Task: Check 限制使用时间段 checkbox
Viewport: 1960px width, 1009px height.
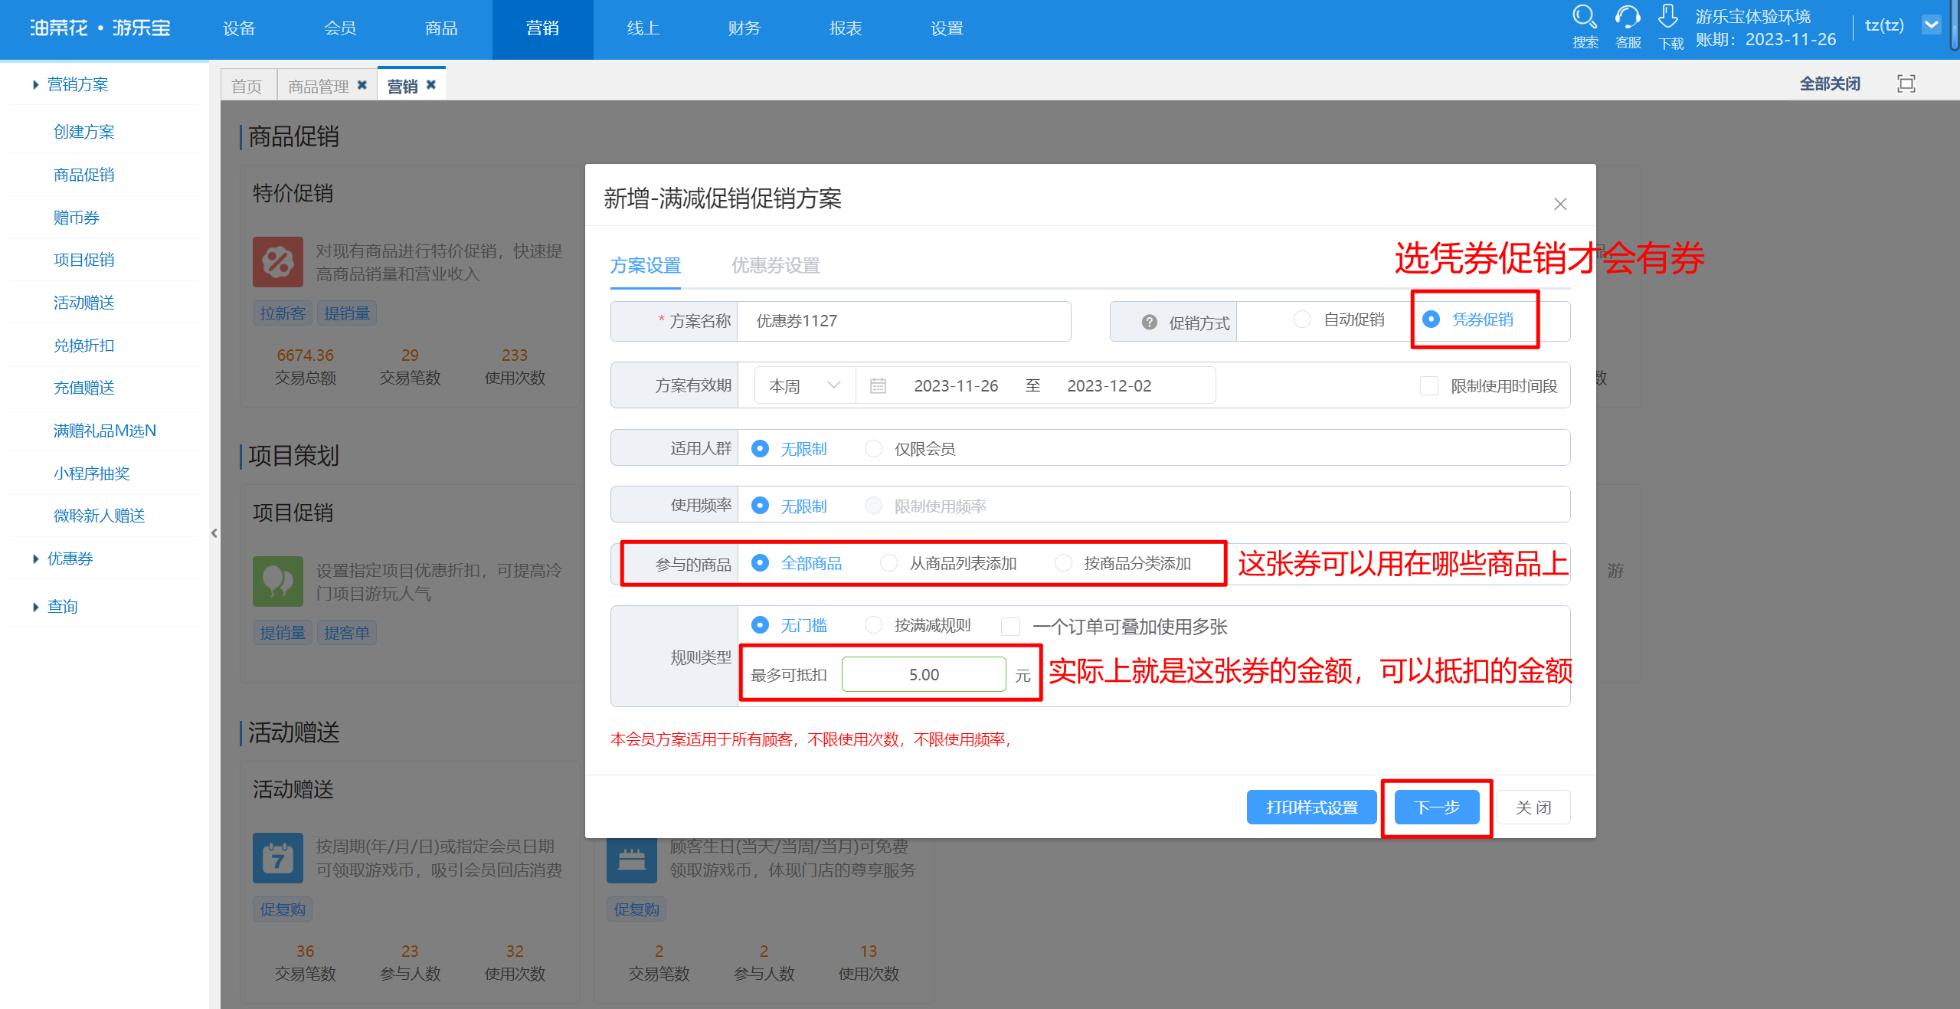Action: pos(1429,386)
